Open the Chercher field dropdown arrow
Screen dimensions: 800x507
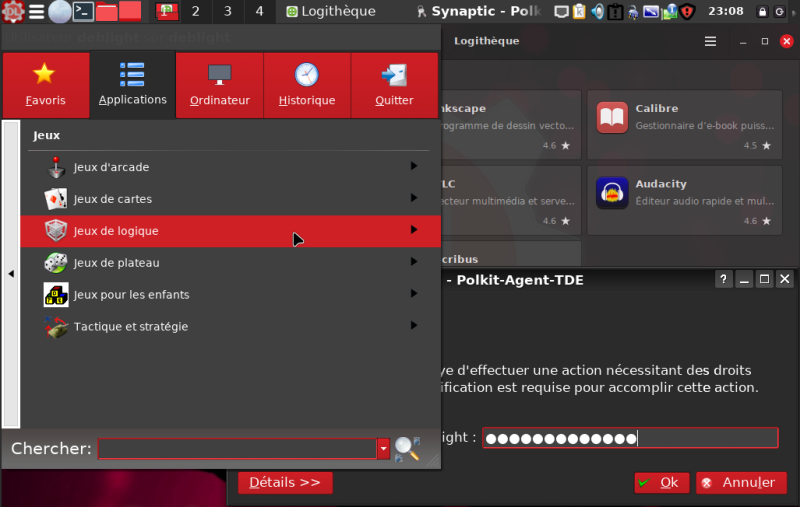coord(383,449)
